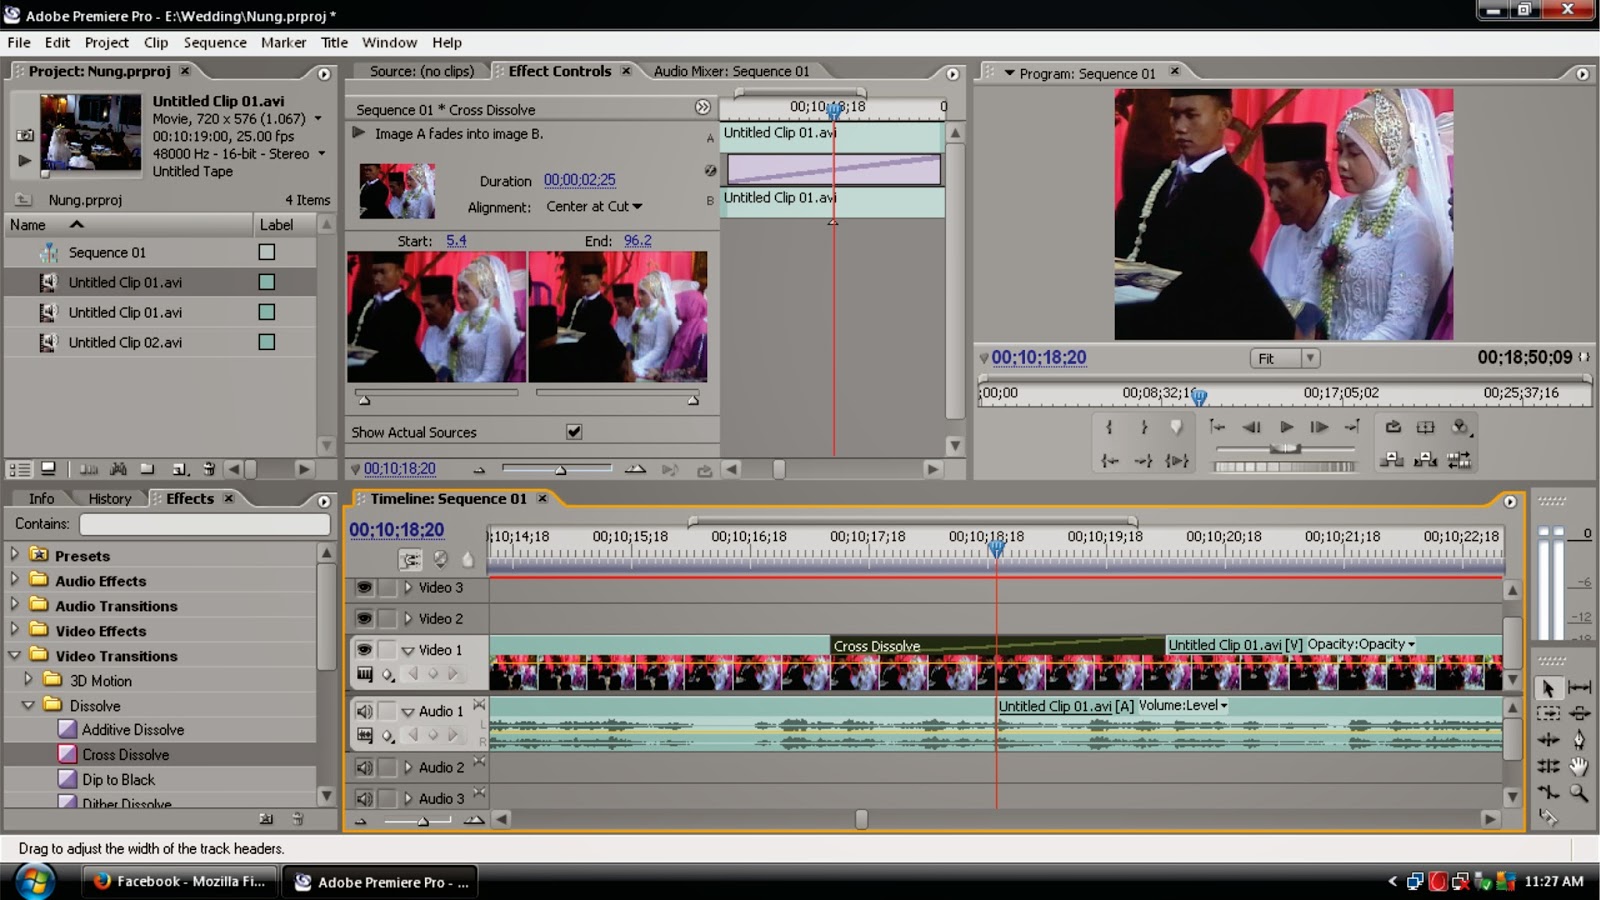Mute the Audio 1 track
Image resolution: width=1600 pixels, height=900 pixels.
tap(364, 711)
